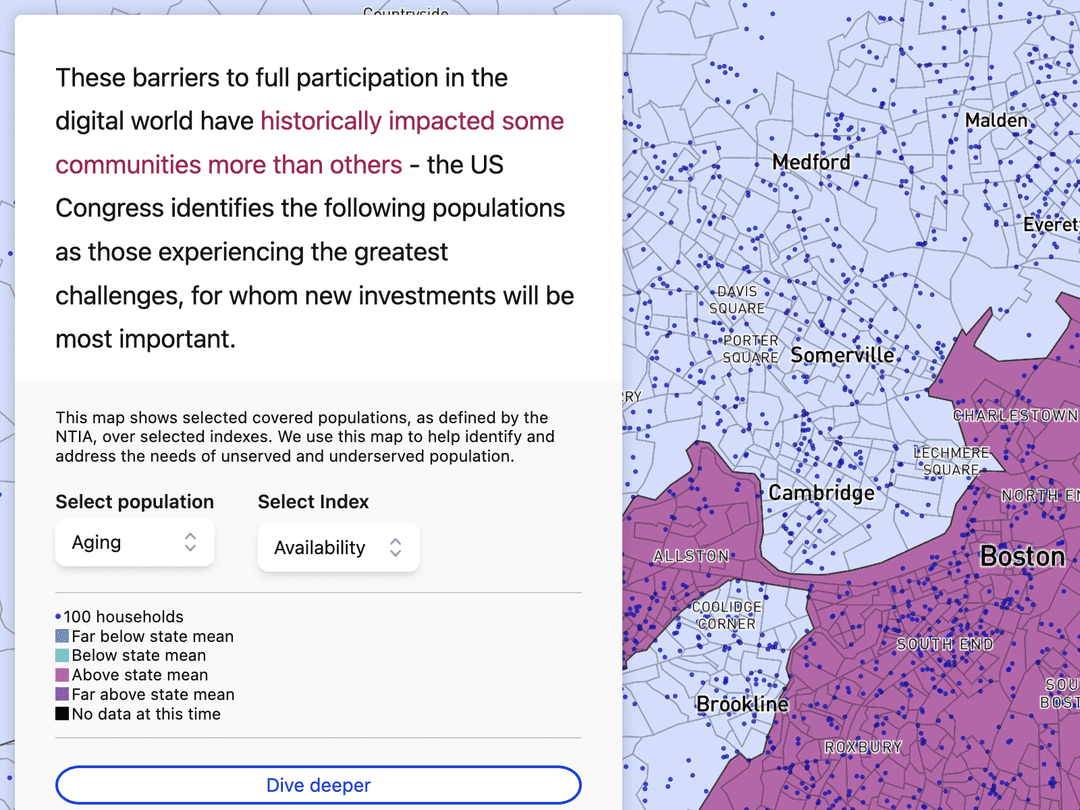Click the pink 'Above state mean' legend marker

(x=60, y=675)
